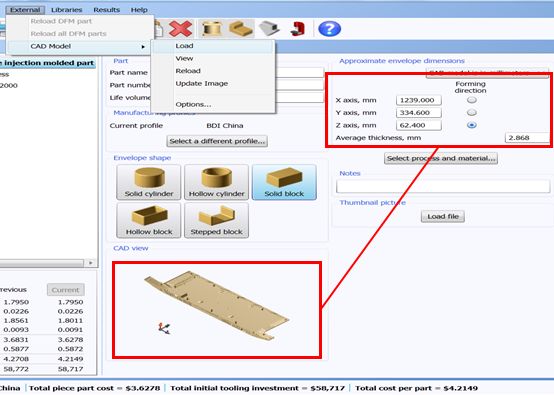Choose the Stepped block envelope shape
This screenshot has width=554, height=395.
point(217,220)
